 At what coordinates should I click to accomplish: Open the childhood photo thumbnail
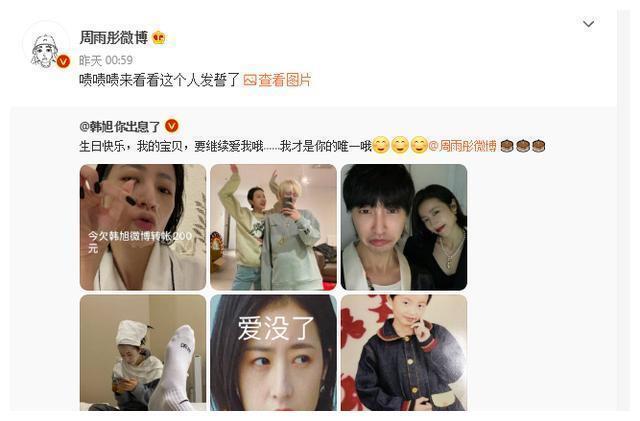(404, 353)
